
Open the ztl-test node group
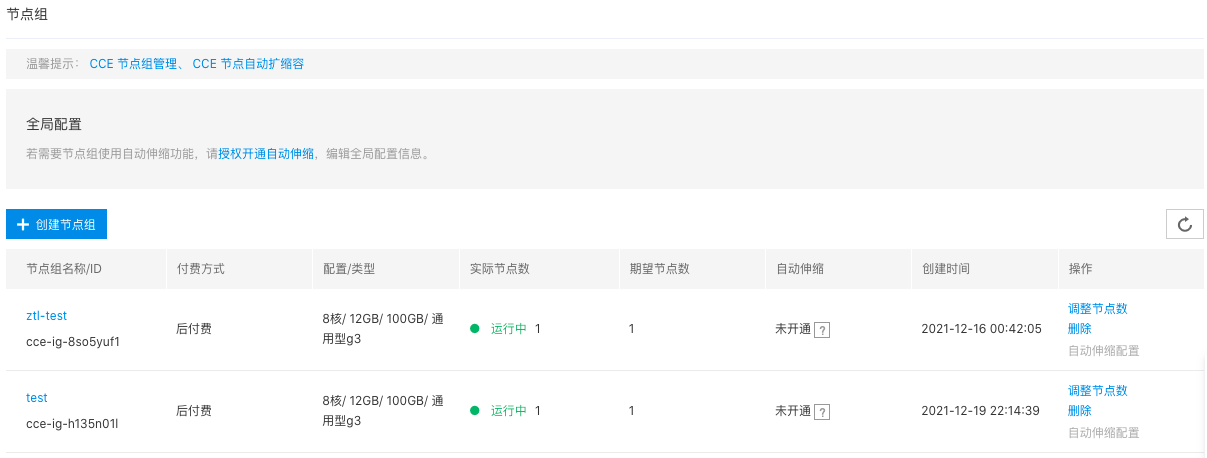point(46,316)
